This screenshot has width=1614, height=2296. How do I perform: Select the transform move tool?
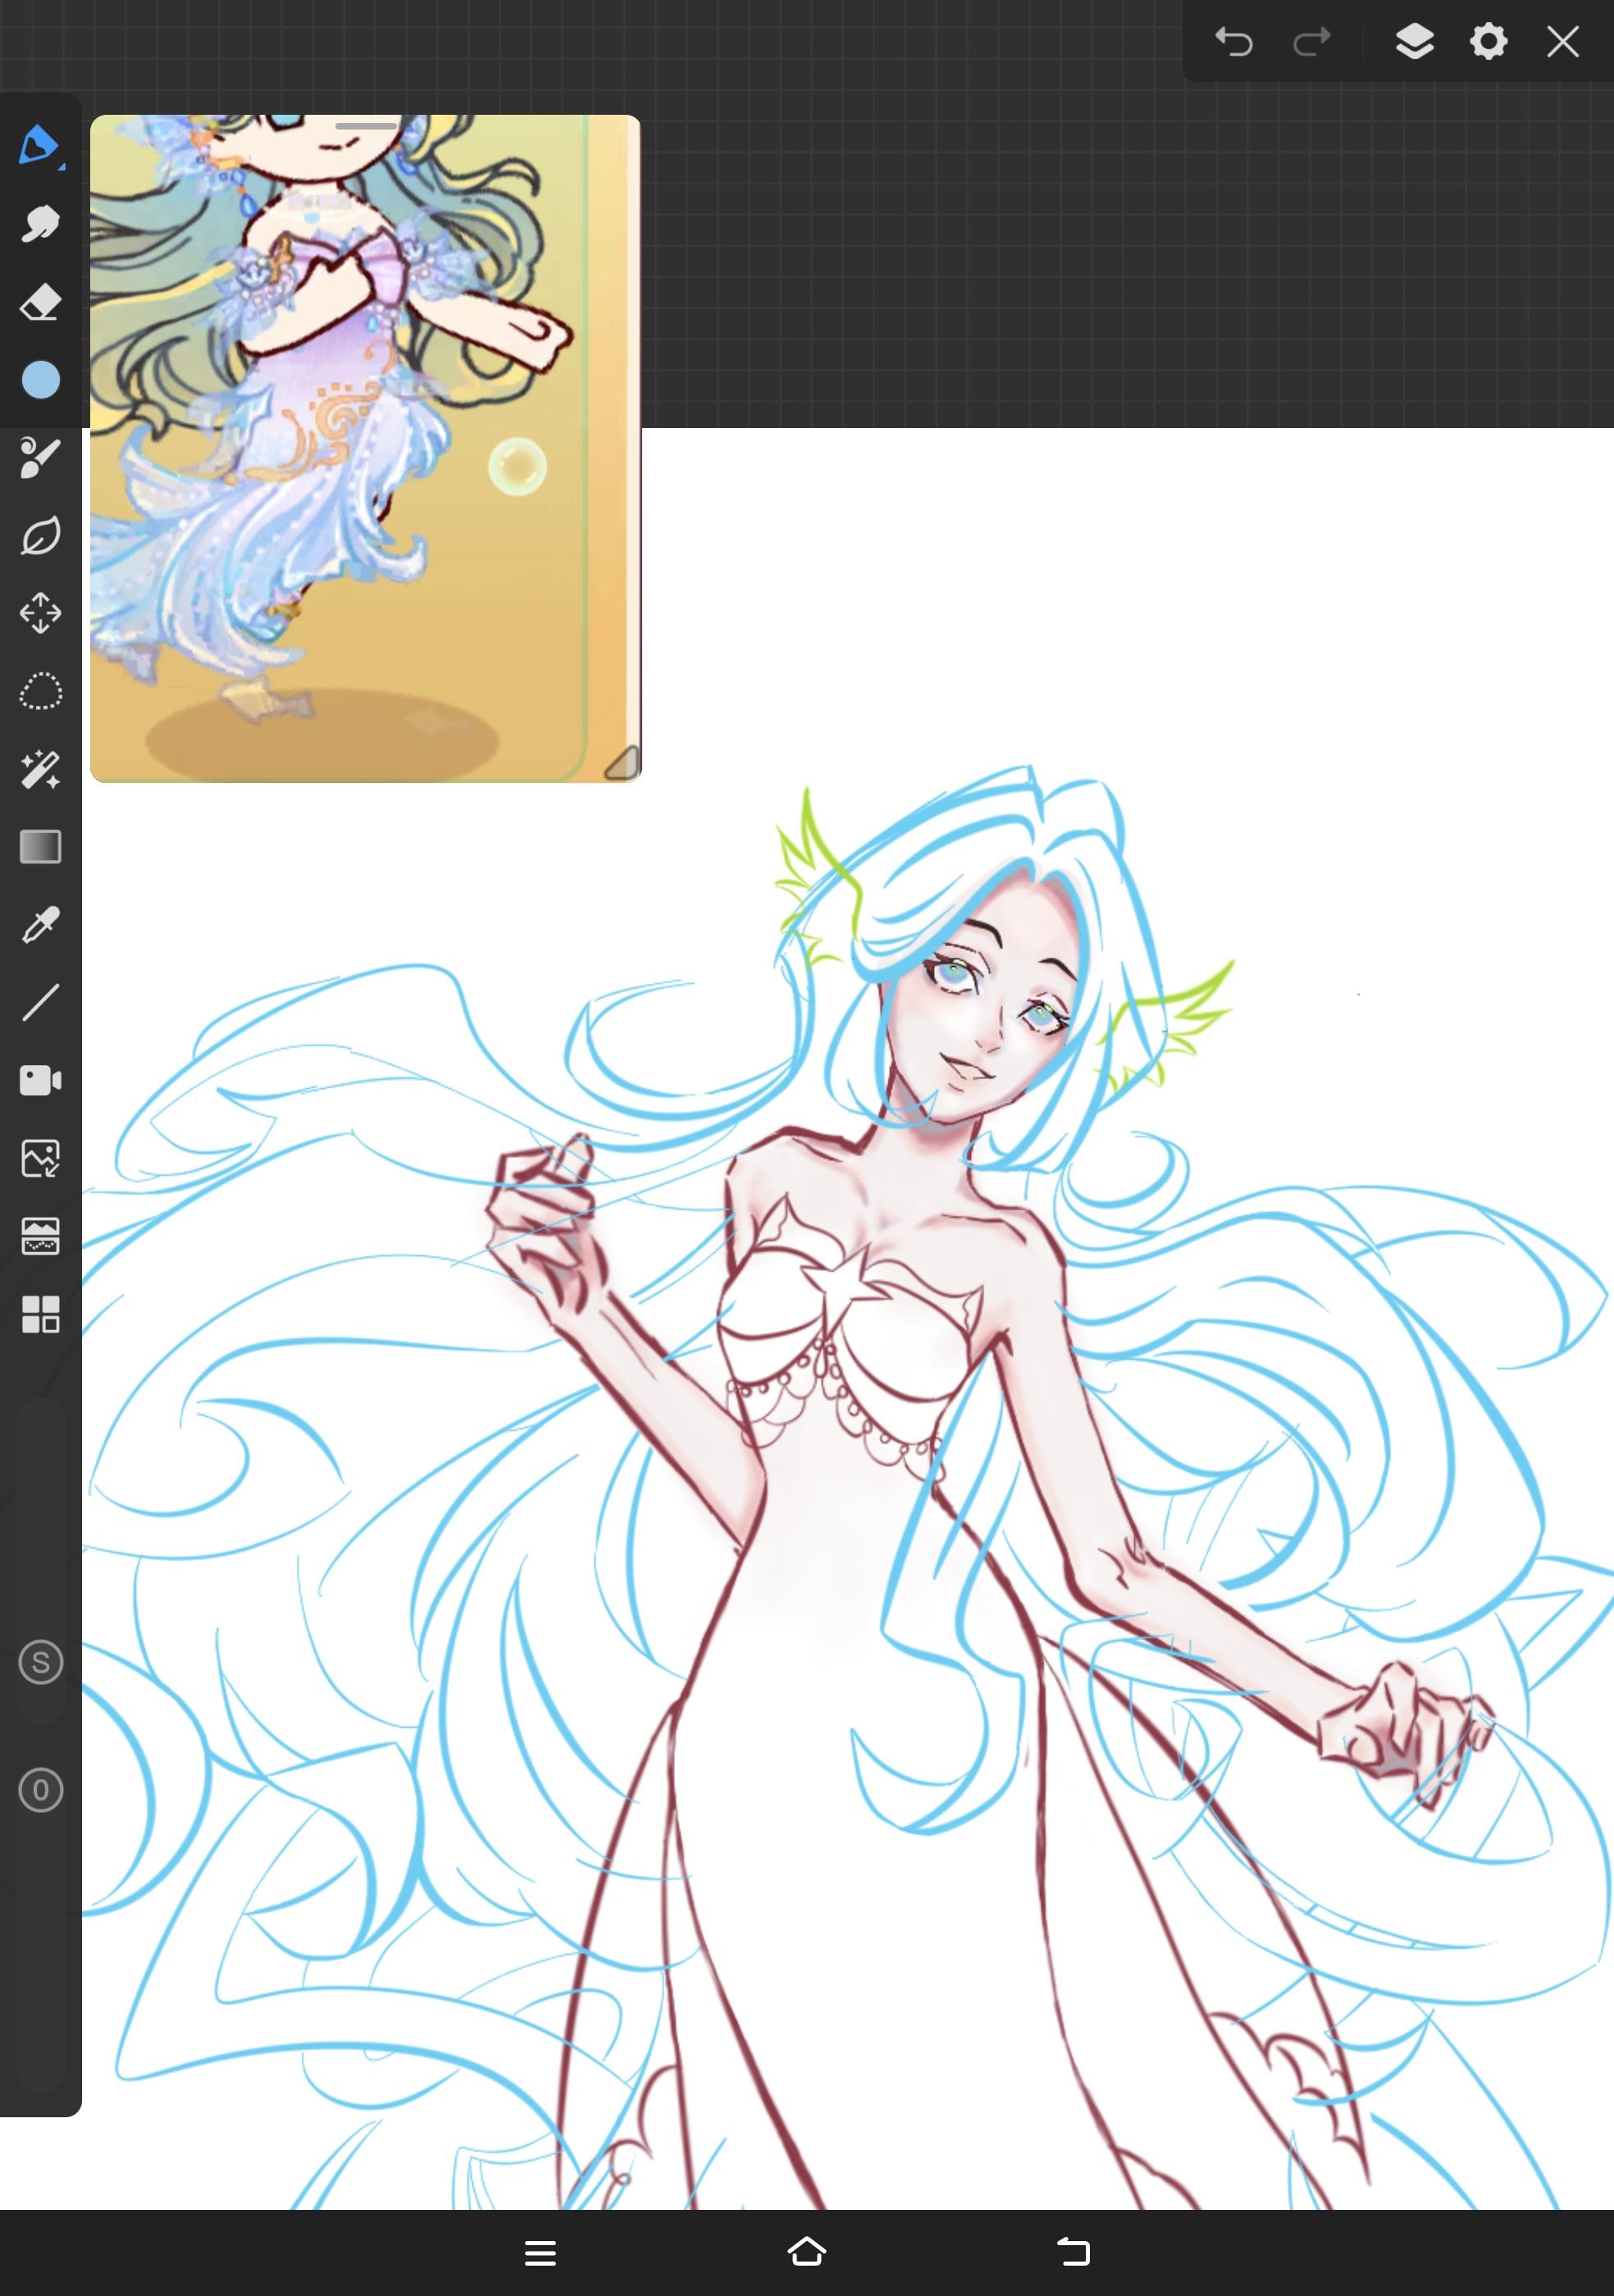tap(40, 613)
